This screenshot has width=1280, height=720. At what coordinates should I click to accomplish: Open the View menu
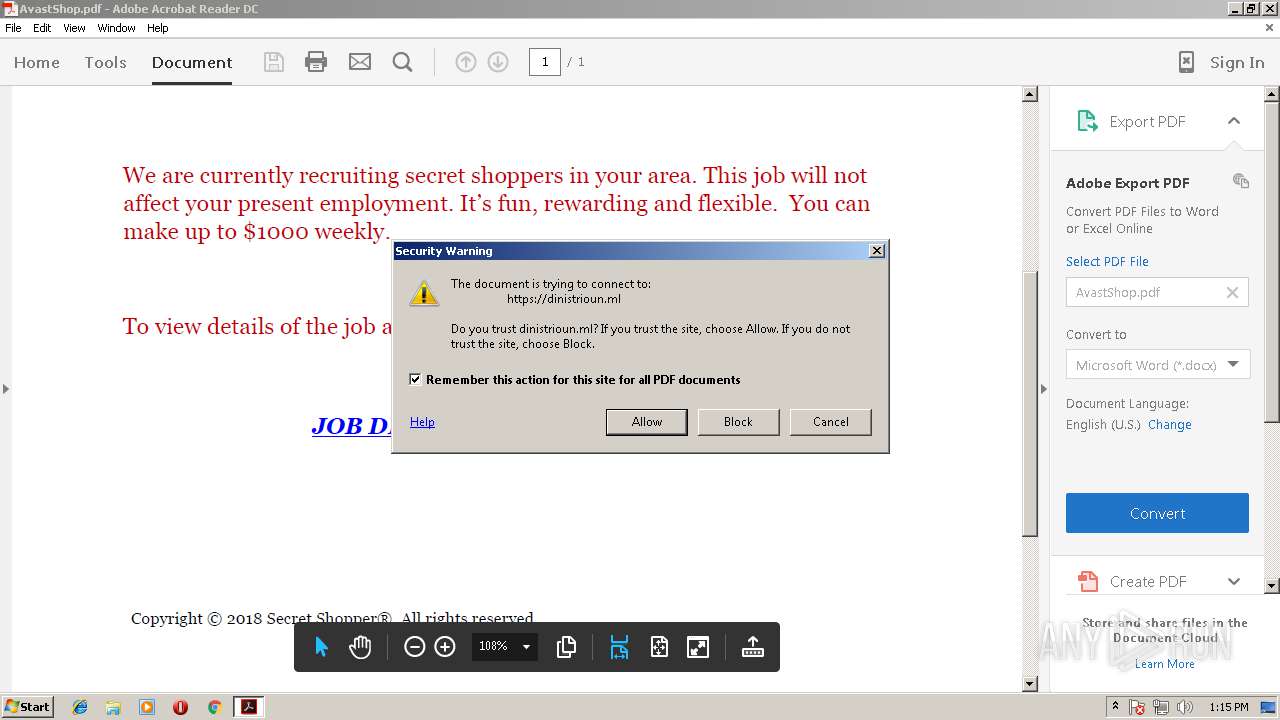click(x=74, y=28)
